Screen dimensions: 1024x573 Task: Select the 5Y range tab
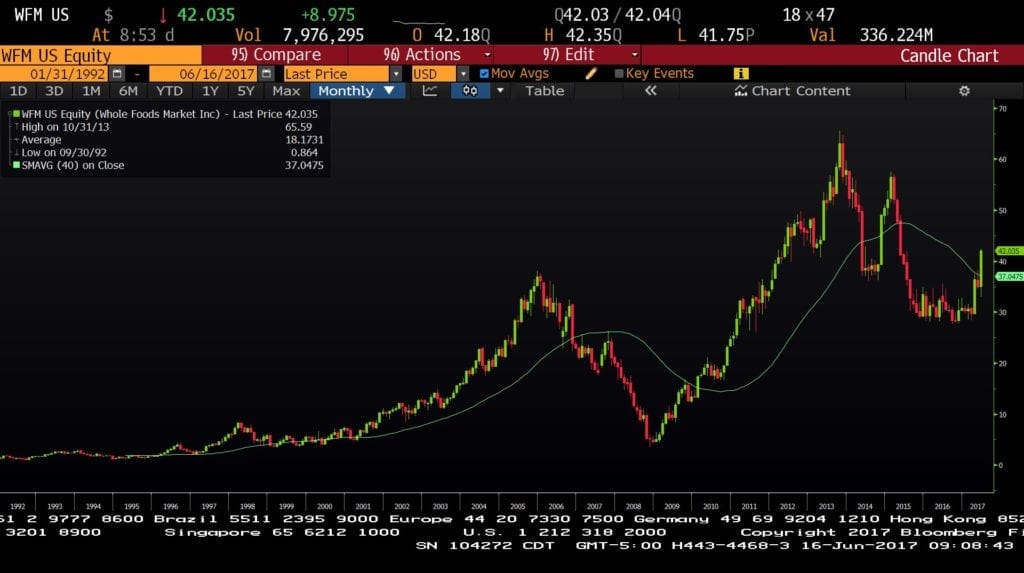(x=246, y=91)
